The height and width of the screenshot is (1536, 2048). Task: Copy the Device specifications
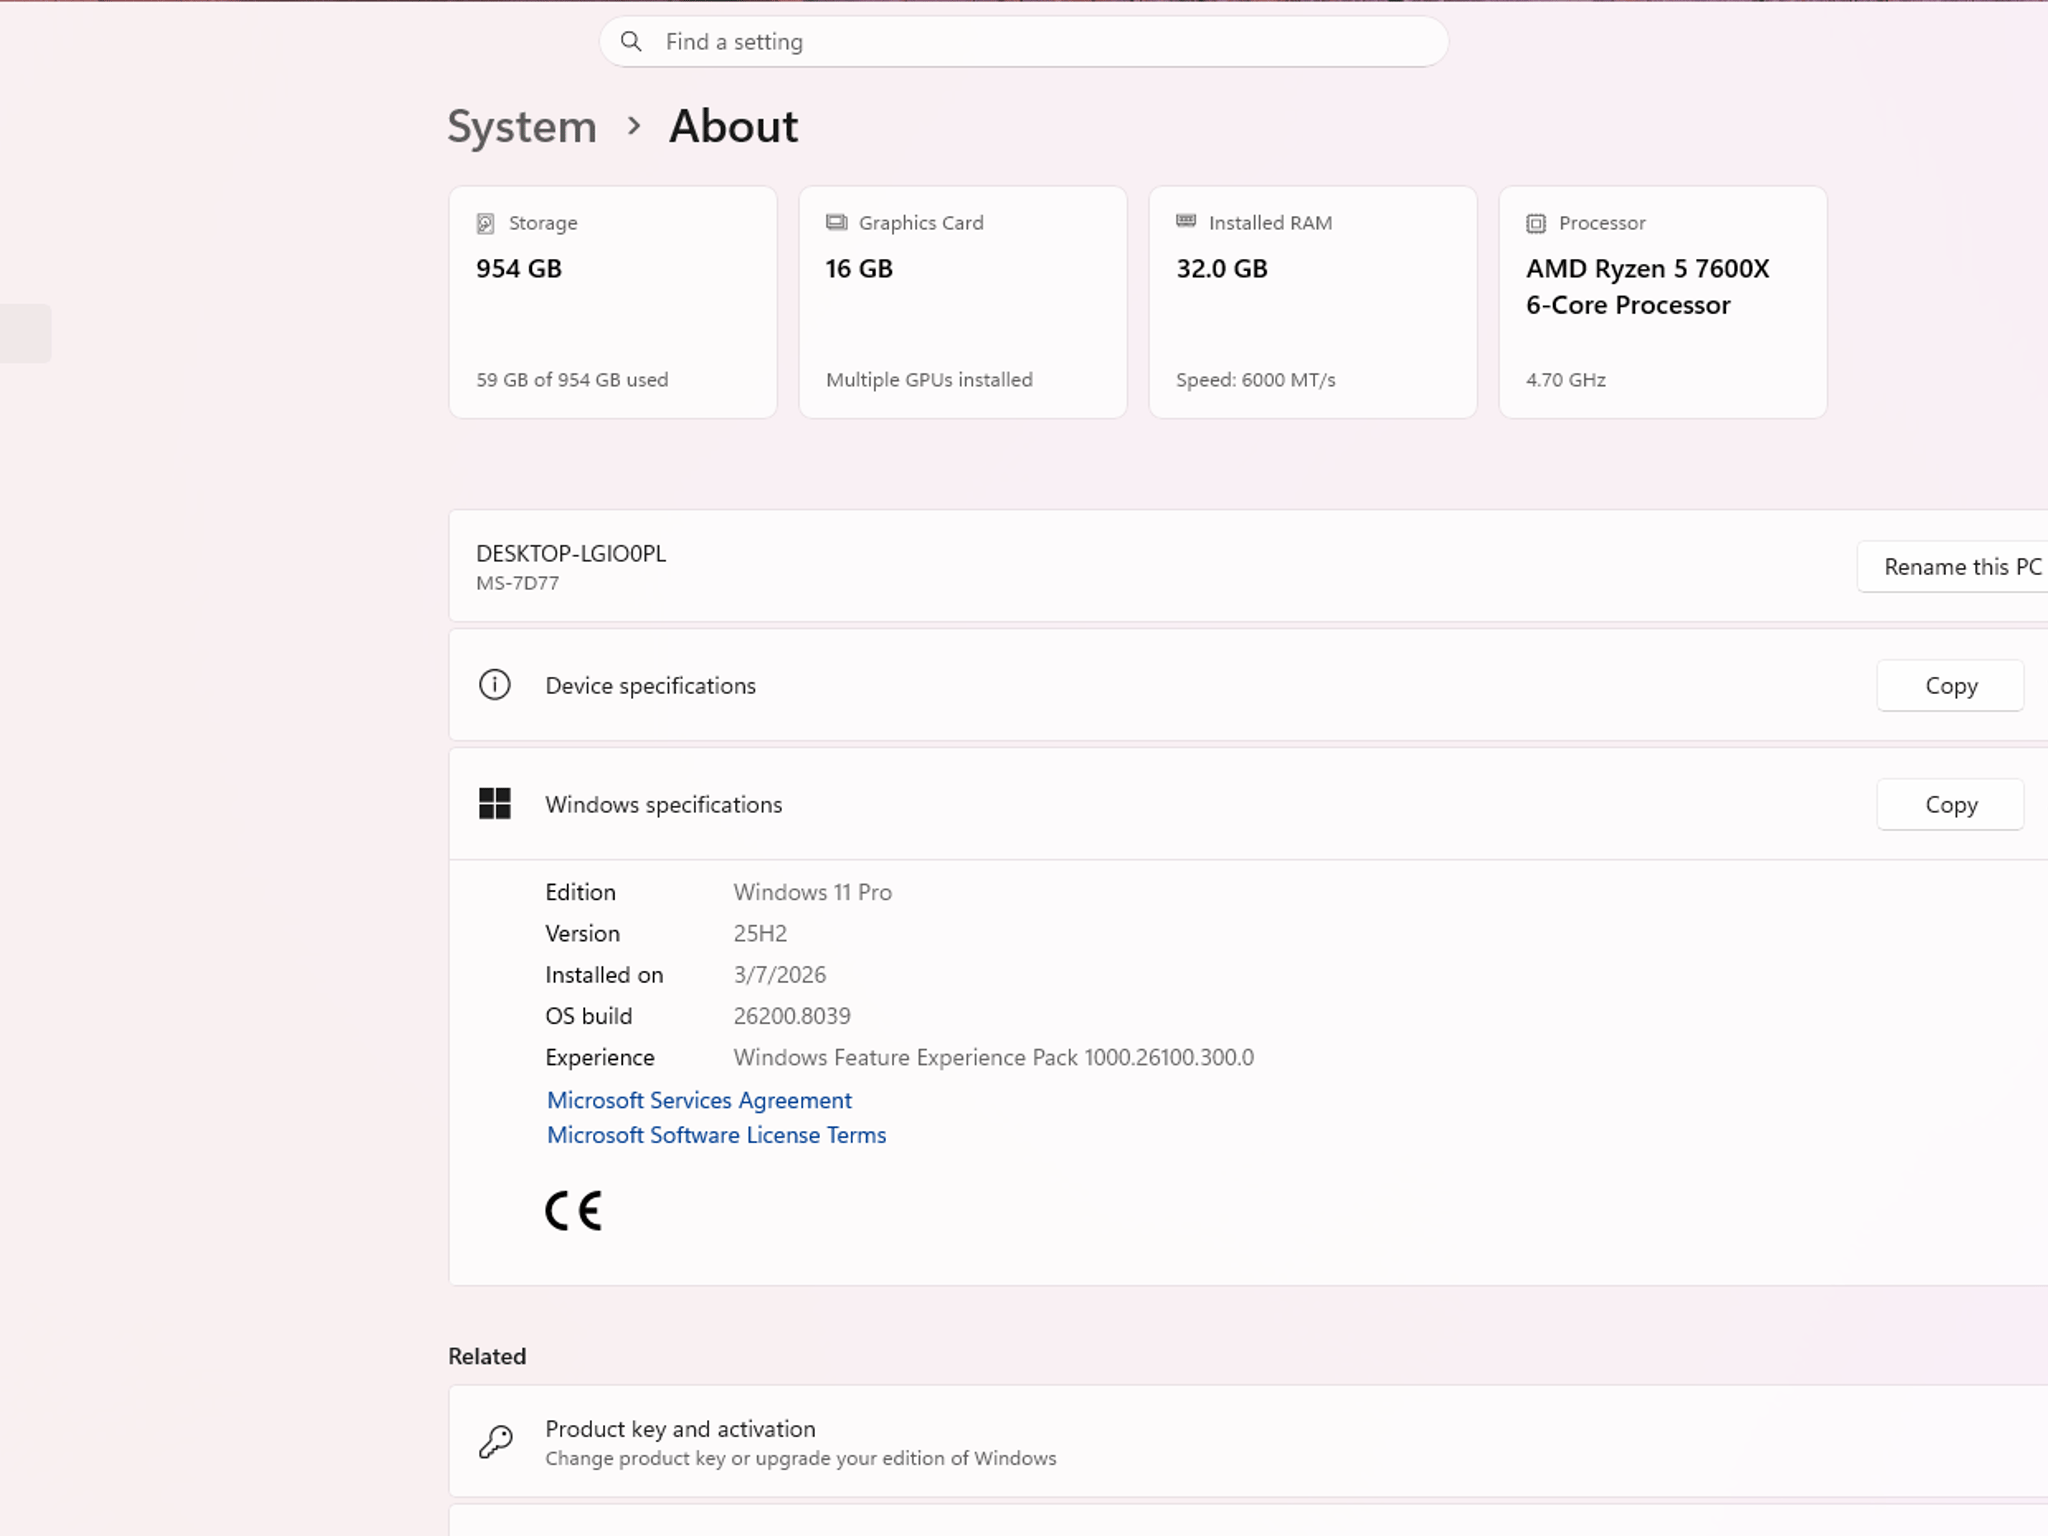coord(1951,686)
